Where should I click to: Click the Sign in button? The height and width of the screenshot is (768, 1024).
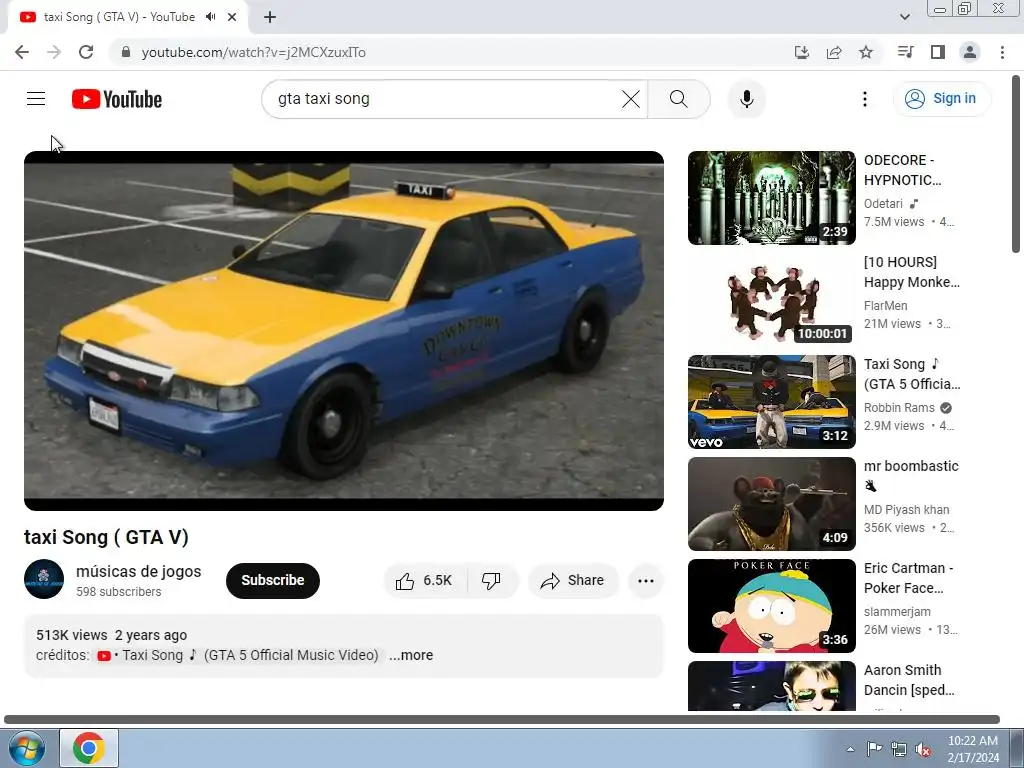(x=941, y=99)
